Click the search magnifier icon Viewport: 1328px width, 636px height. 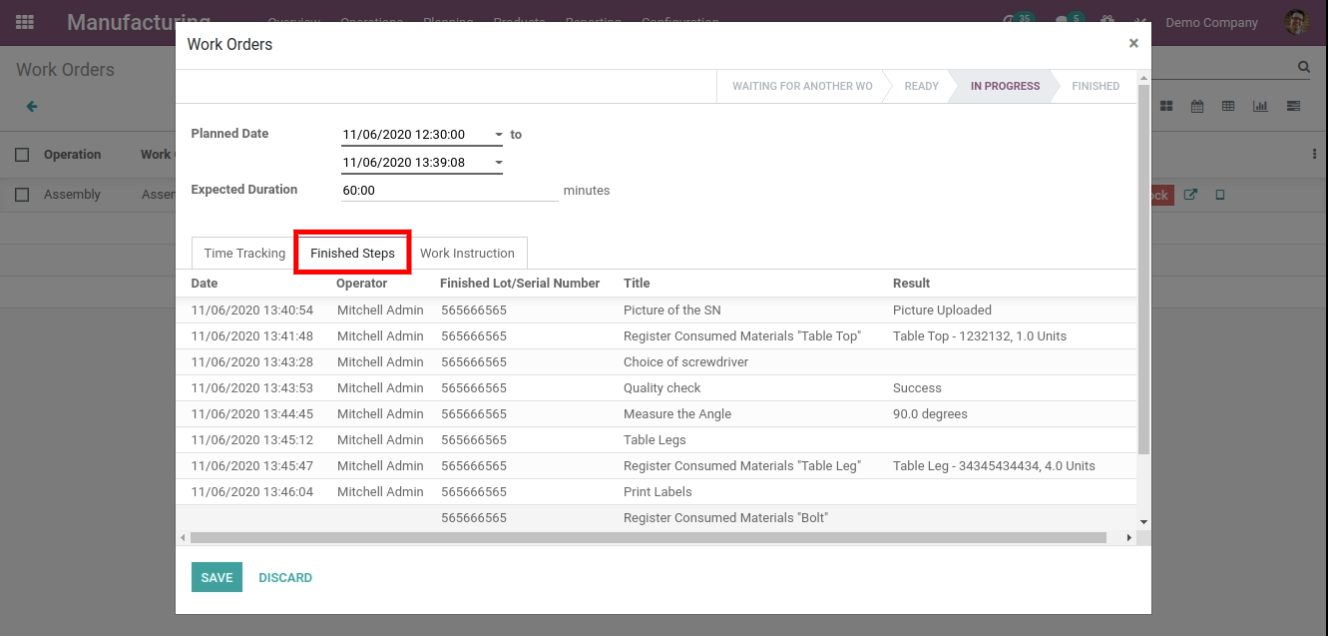(x=1303, y=68)
